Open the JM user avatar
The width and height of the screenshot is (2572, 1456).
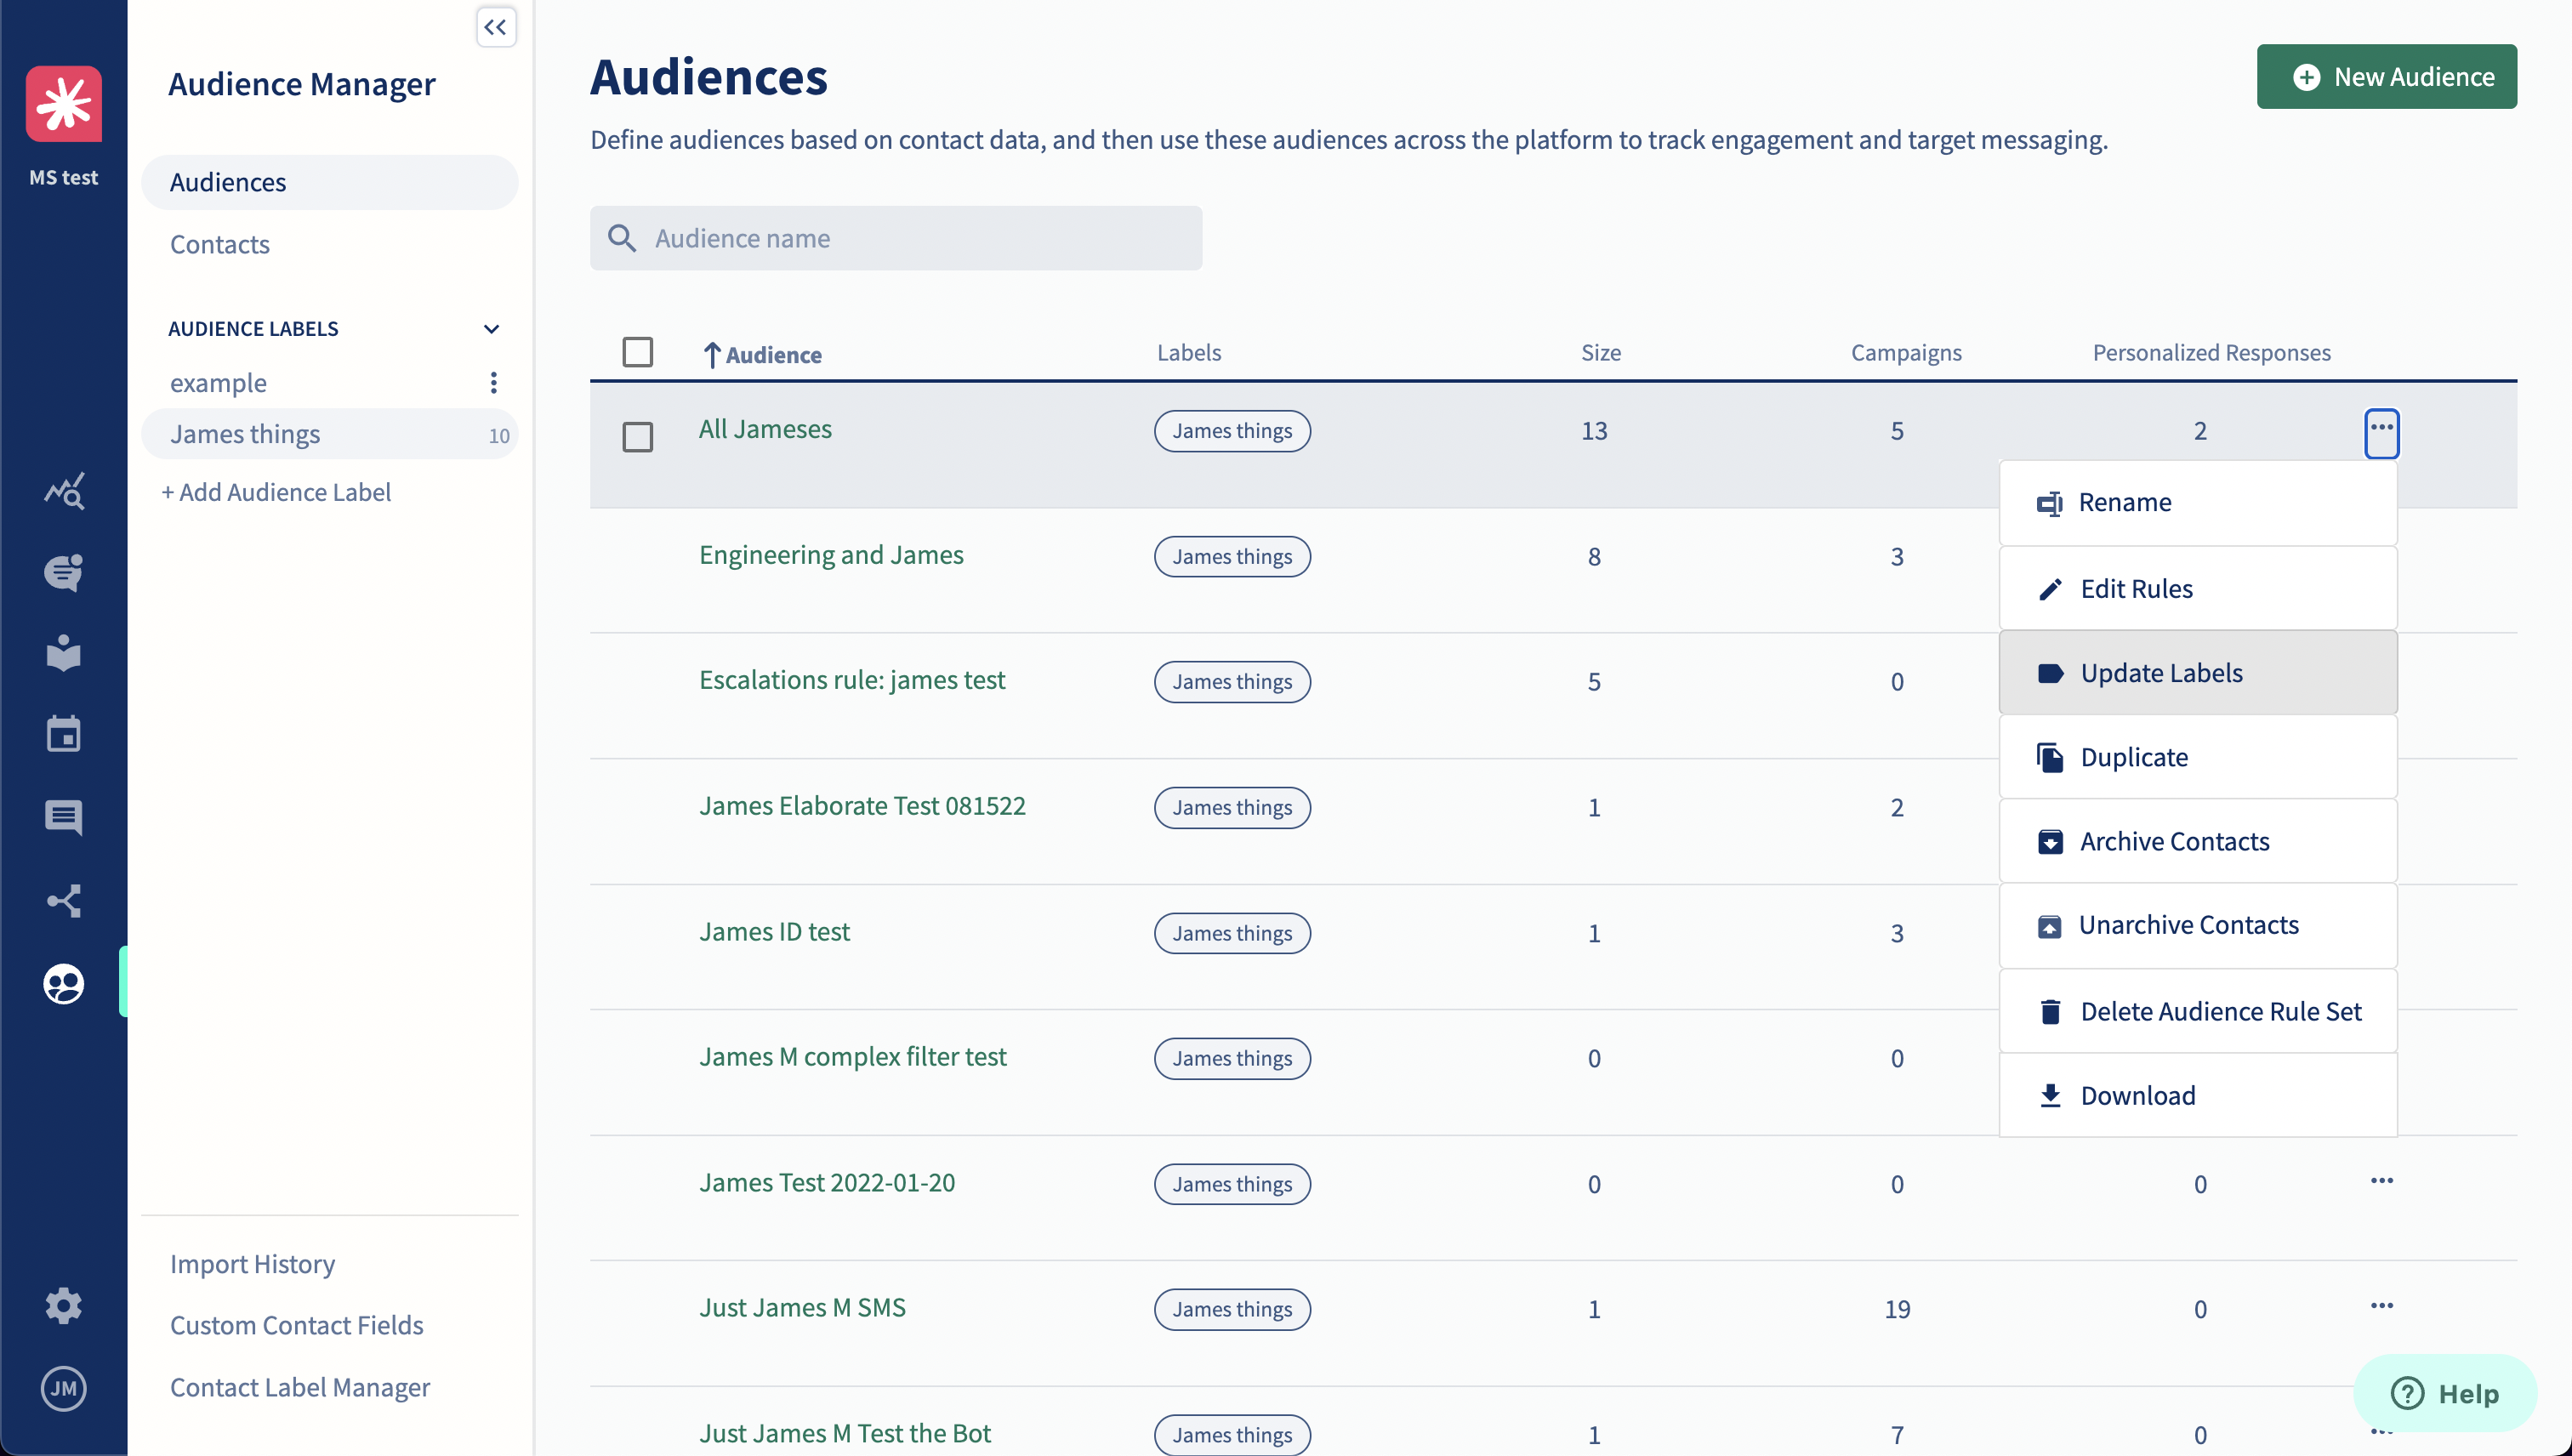[x=64, y=1388]
